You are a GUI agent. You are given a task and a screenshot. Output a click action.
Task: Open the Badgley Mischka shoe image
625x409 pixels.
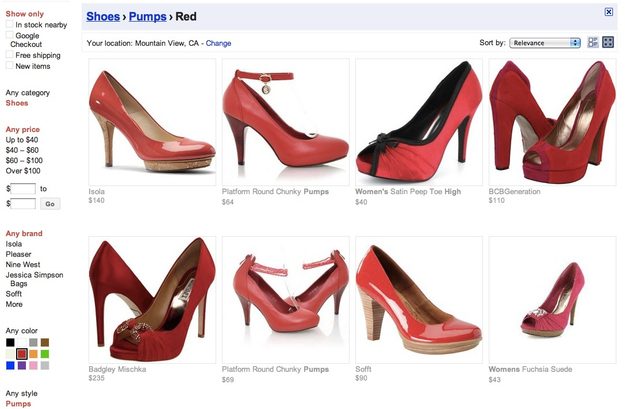tap(152, 299)
